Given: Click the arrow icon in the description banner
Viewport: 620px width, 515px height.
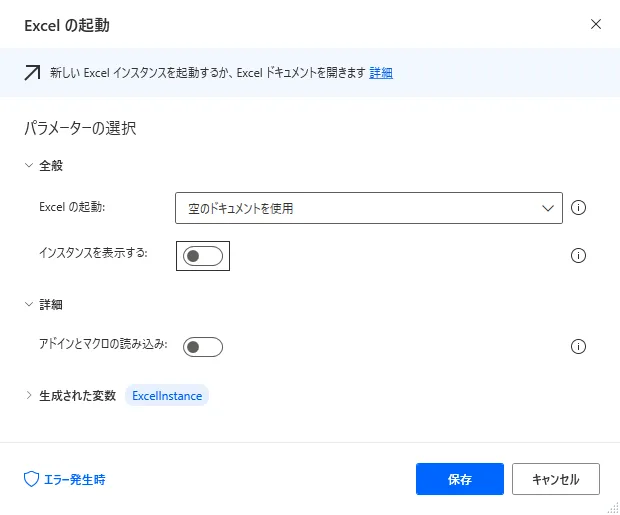Looking at the screenshot, I should tap(33, 73).
